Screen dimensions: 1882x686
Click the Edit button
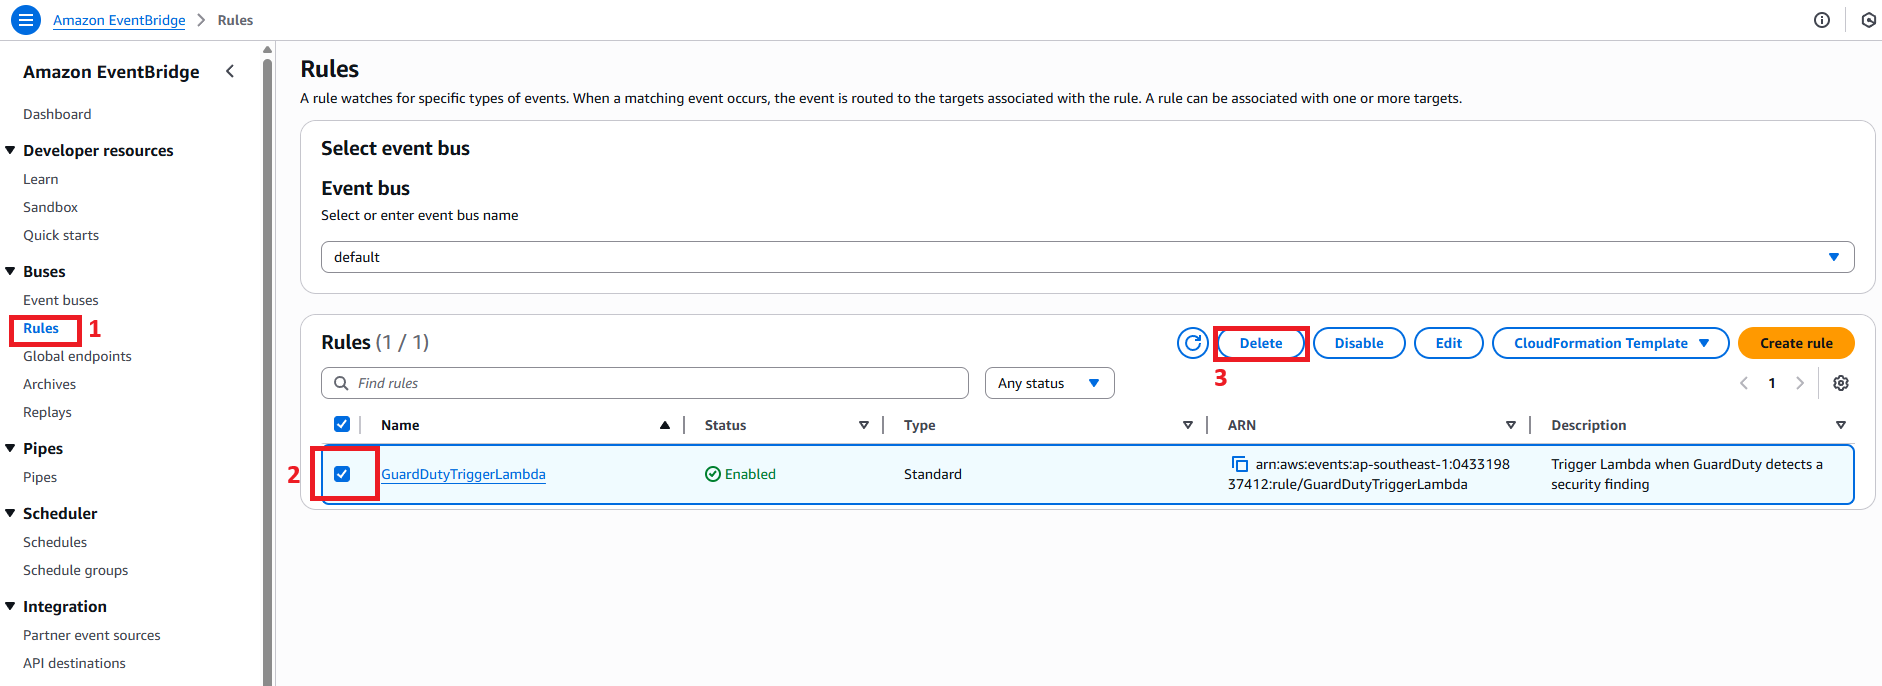pyautogui.click(x=1448, y=343)
